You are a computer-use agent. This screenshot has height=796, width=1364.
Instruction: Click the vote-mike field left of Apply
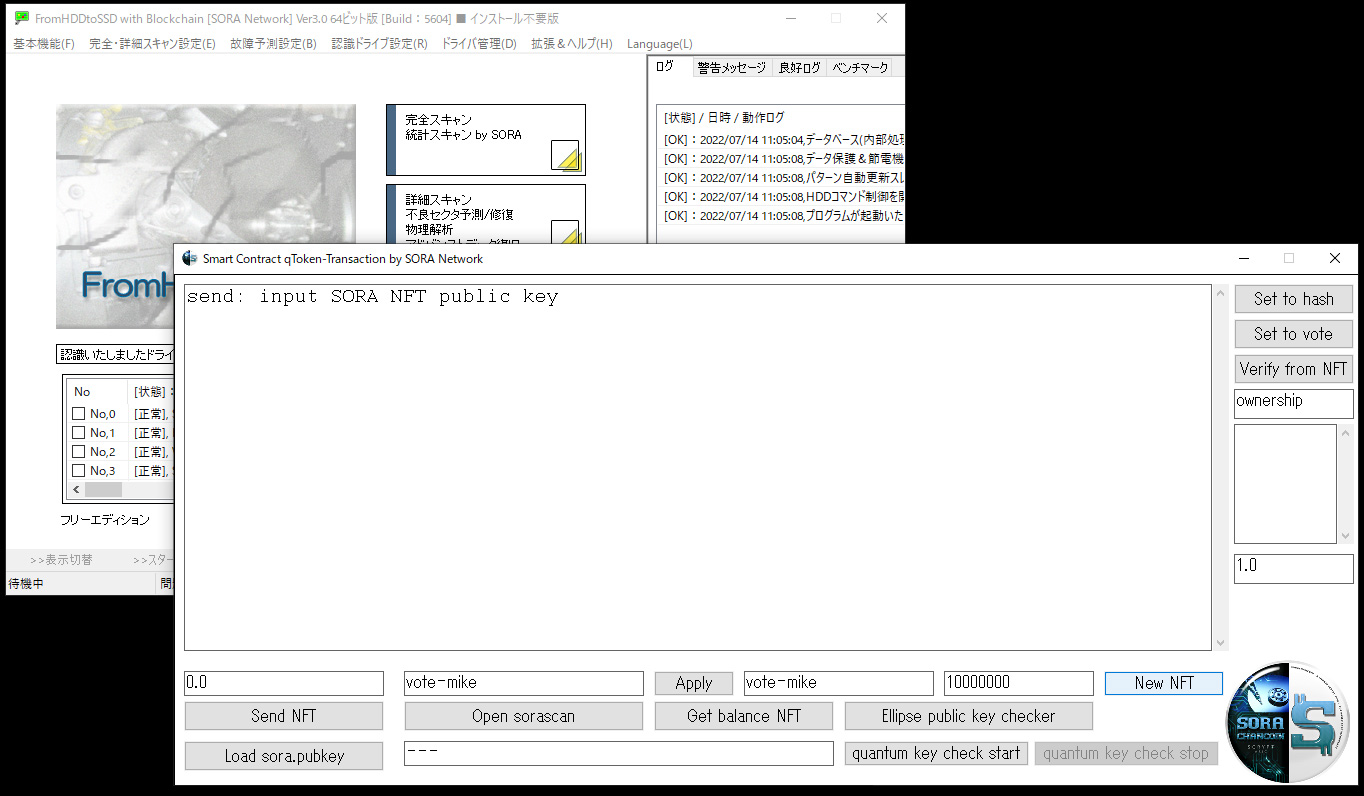(523, 683)
